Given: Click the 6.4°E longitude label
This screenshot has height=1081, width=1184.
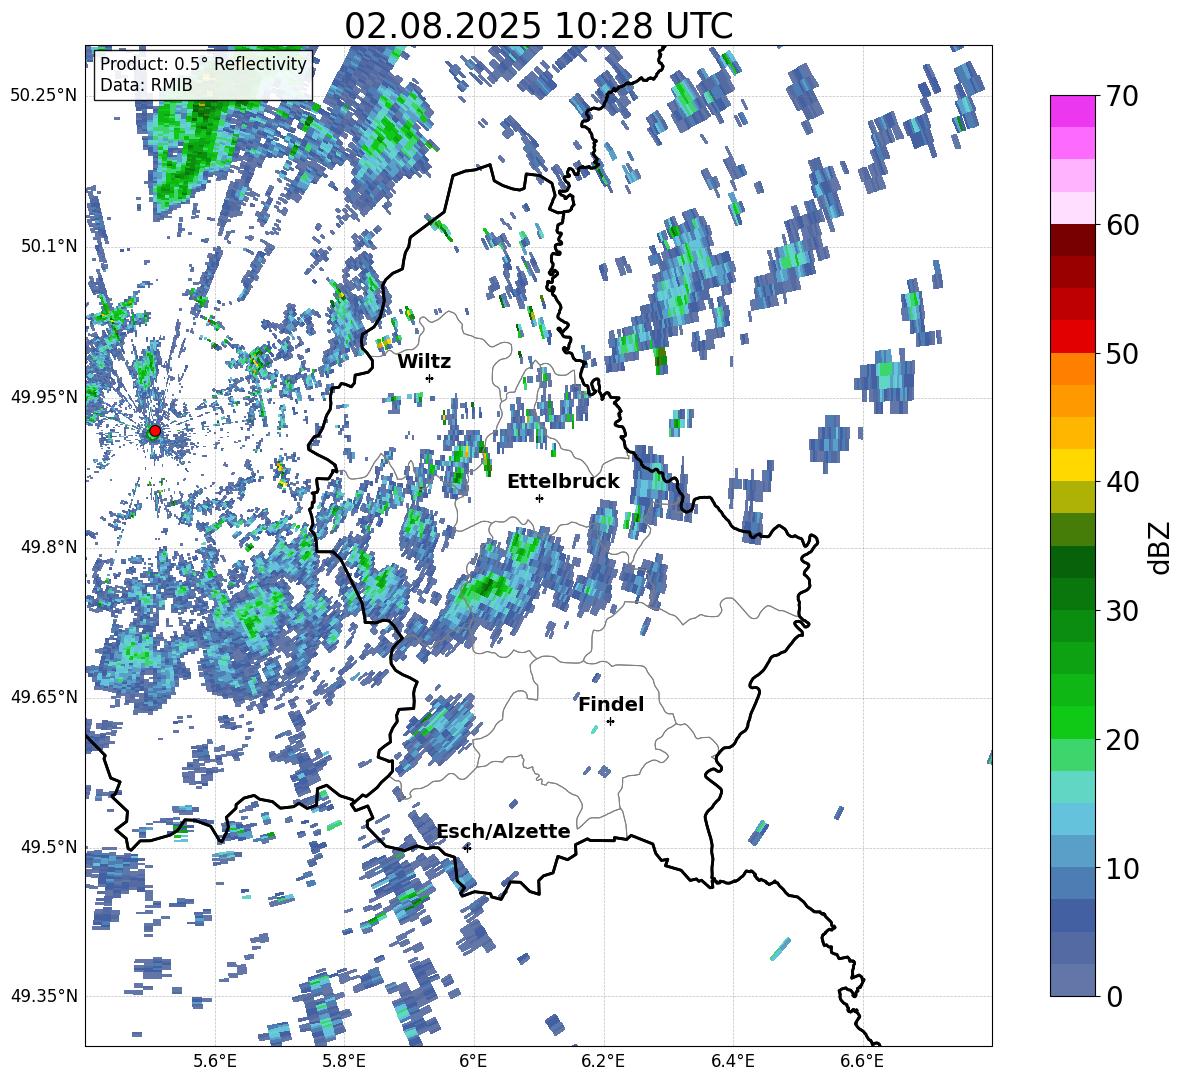Looking at the screenshot, I should [732, 1061].
